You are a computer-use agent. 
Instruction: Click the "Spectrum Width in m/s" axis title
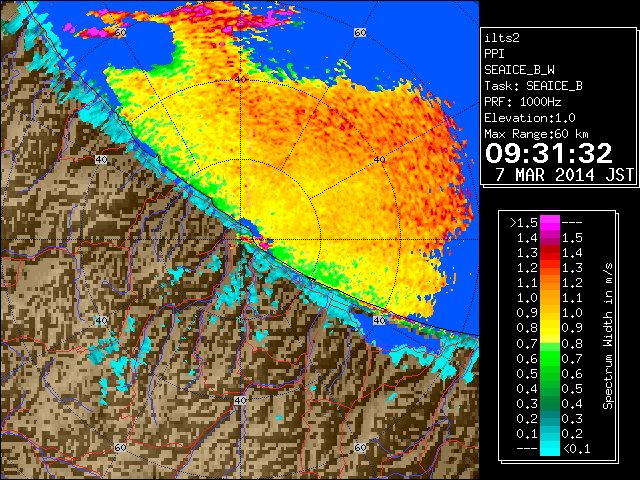[x=608, y=336]
